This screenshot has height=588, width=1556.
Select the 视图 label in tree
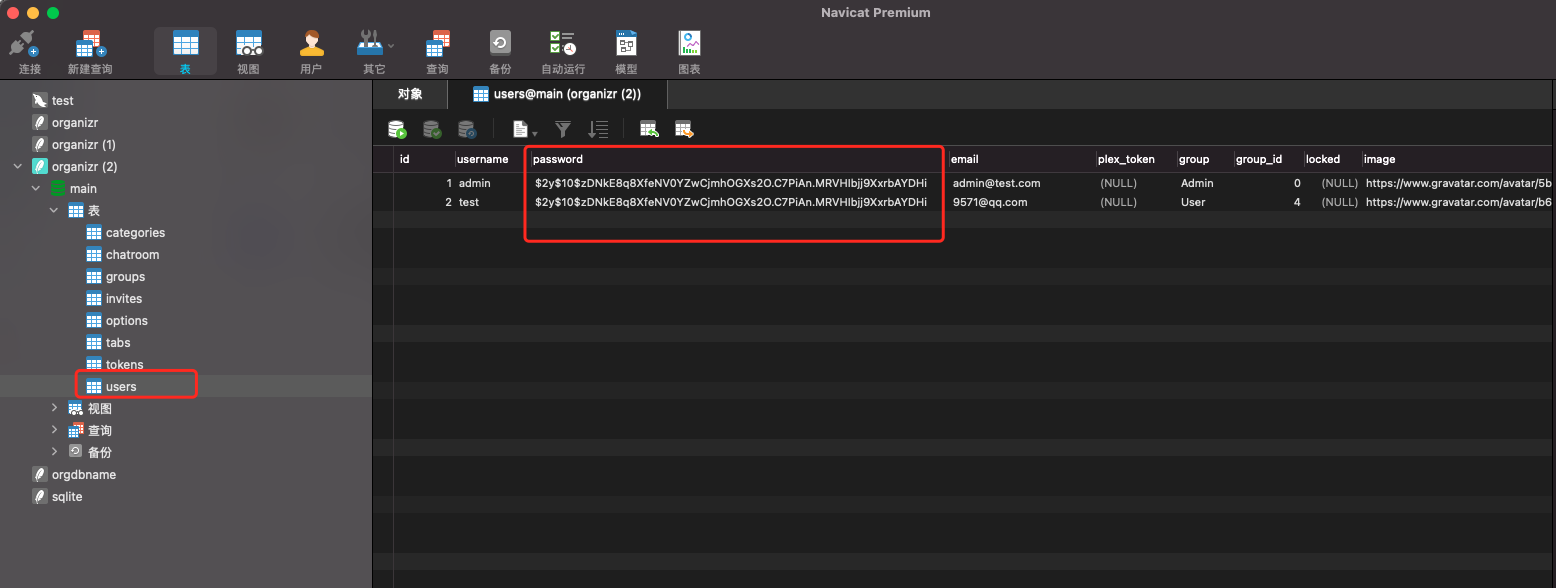100,409
